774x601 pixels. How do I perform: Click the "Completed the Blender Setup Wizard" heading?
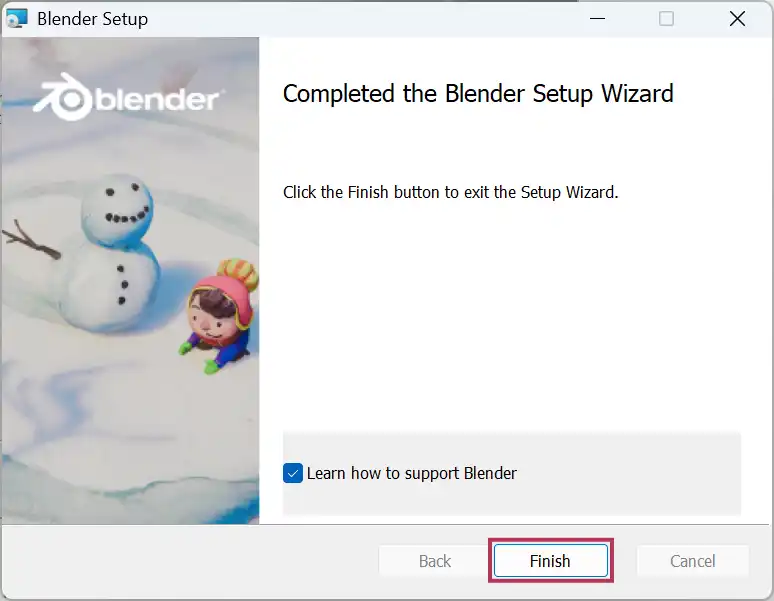coord(478,94)
